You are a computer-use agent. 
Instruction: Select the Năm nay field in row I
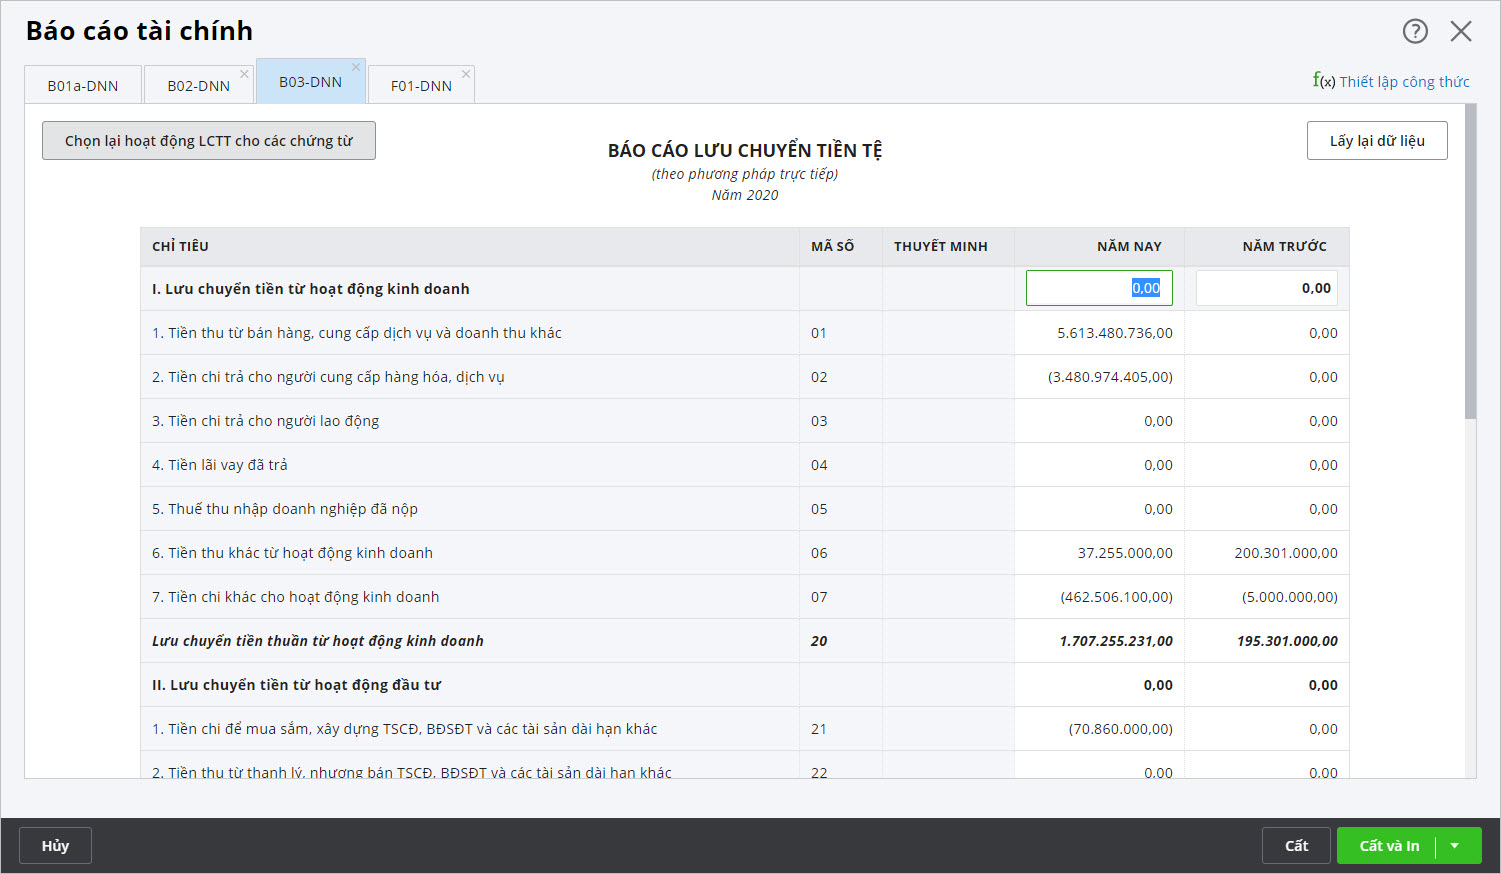point(1099,288)
